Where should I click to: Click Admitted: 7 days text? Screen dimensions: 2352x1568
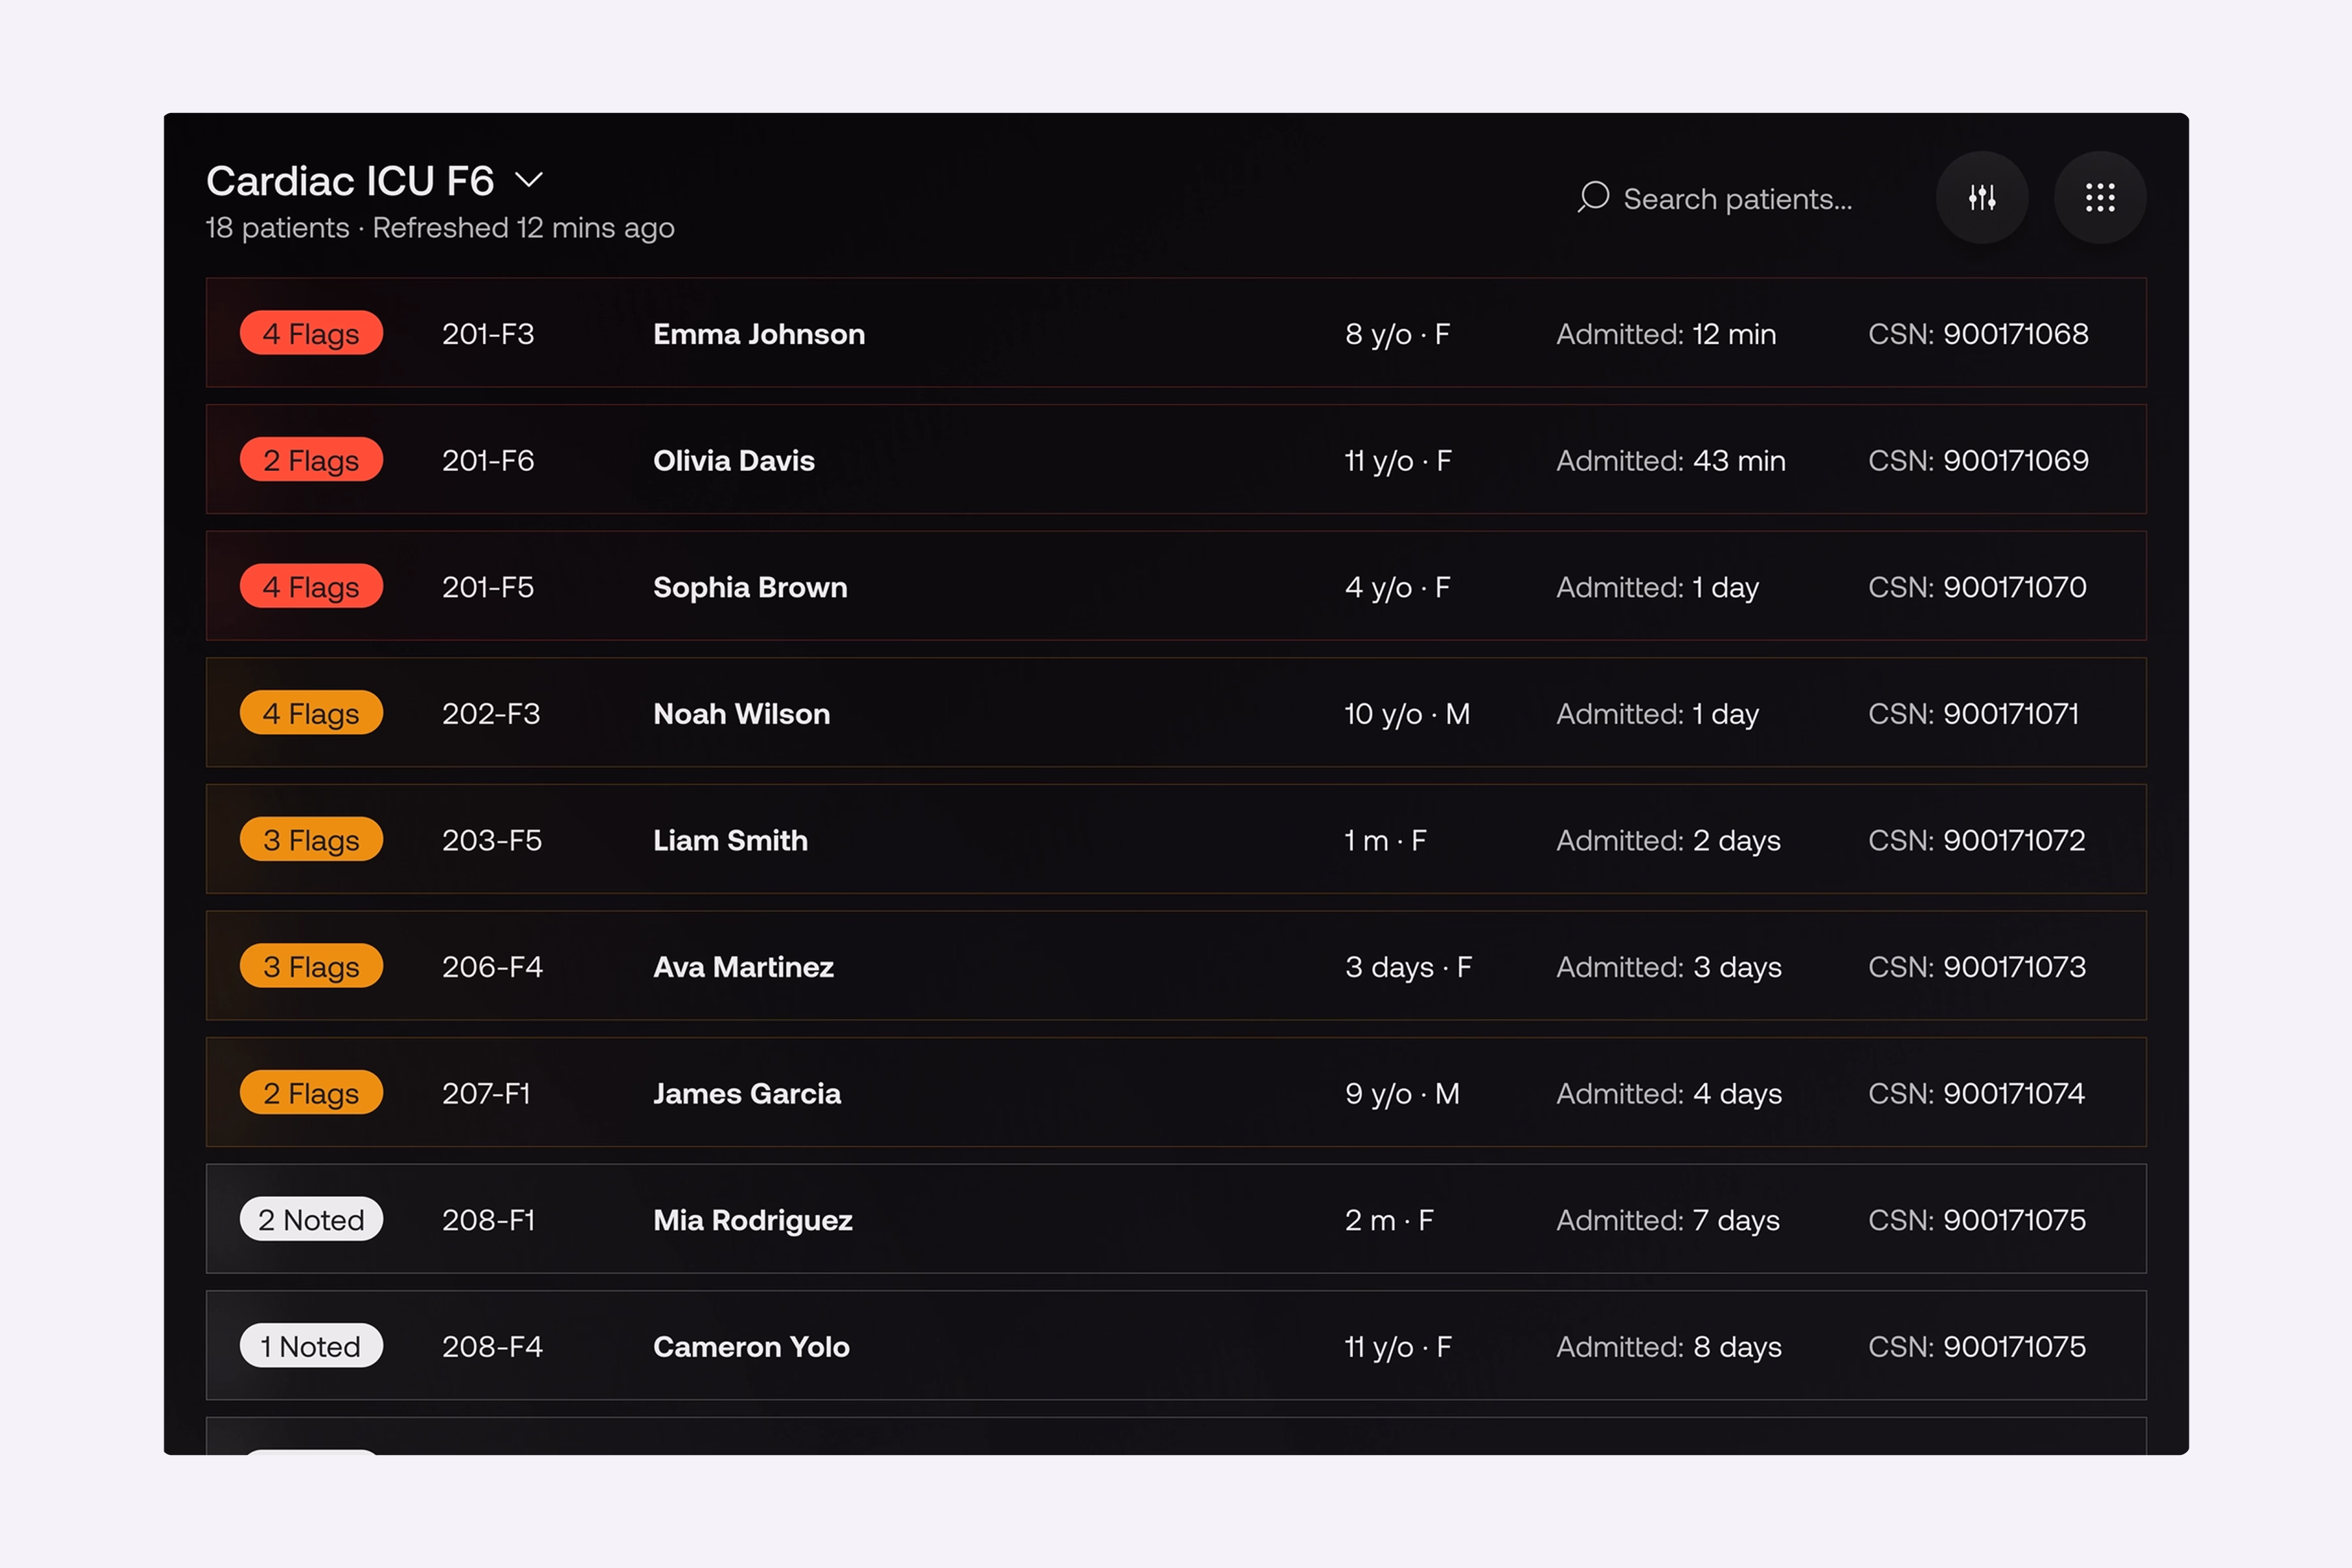[x=1668, y=1221]
